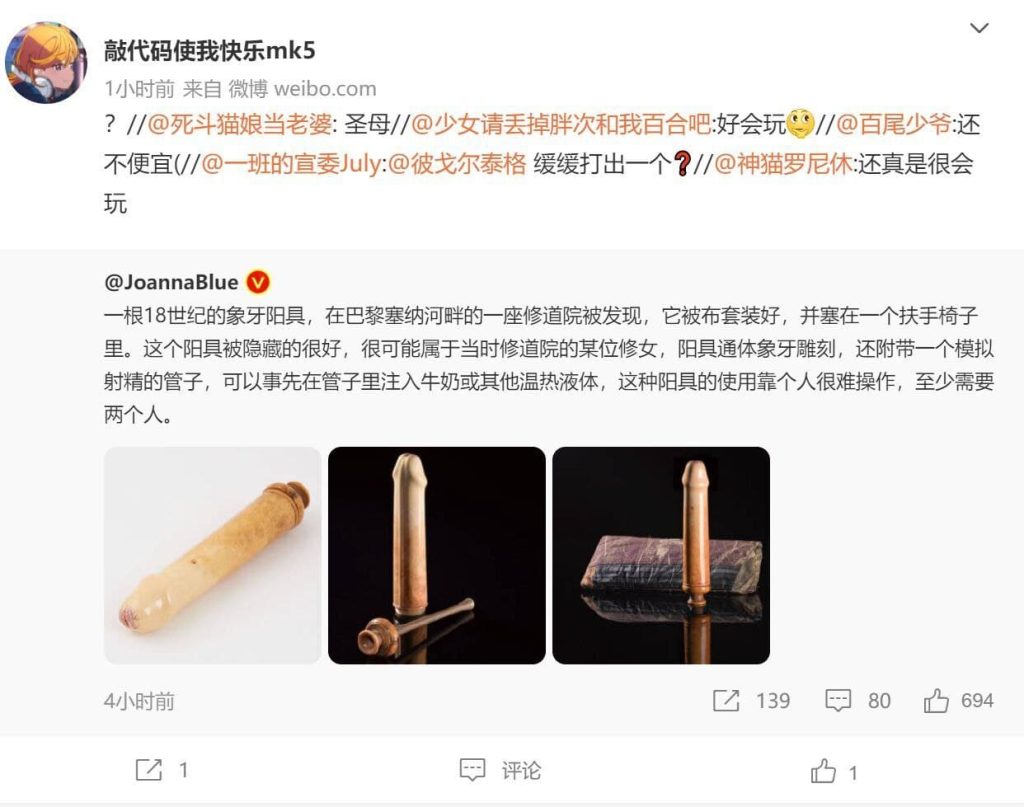Open mention @百尾少爷
Screen dimensions: 1024x807
pyautogui.click(x=893, y=124)
